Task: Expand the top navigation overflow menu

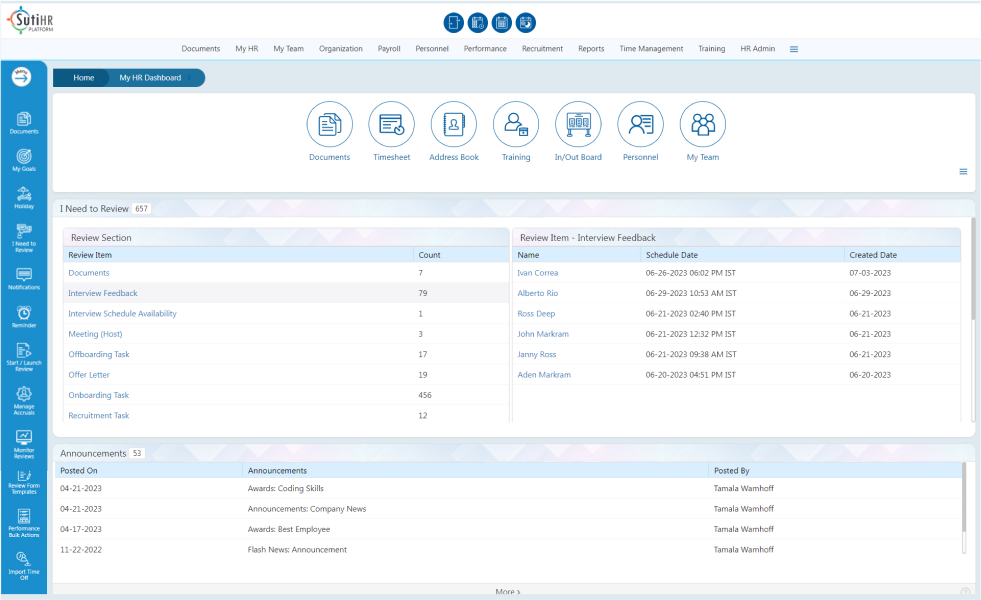Action: [x=793, y=49]
